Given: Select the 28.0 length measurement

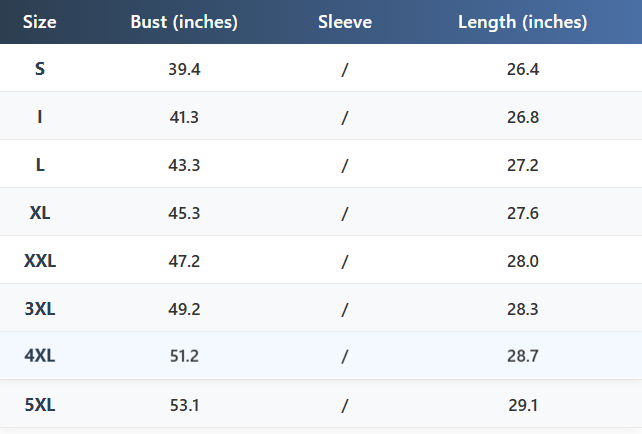Looking at the screenshot, I should [522, 261].
